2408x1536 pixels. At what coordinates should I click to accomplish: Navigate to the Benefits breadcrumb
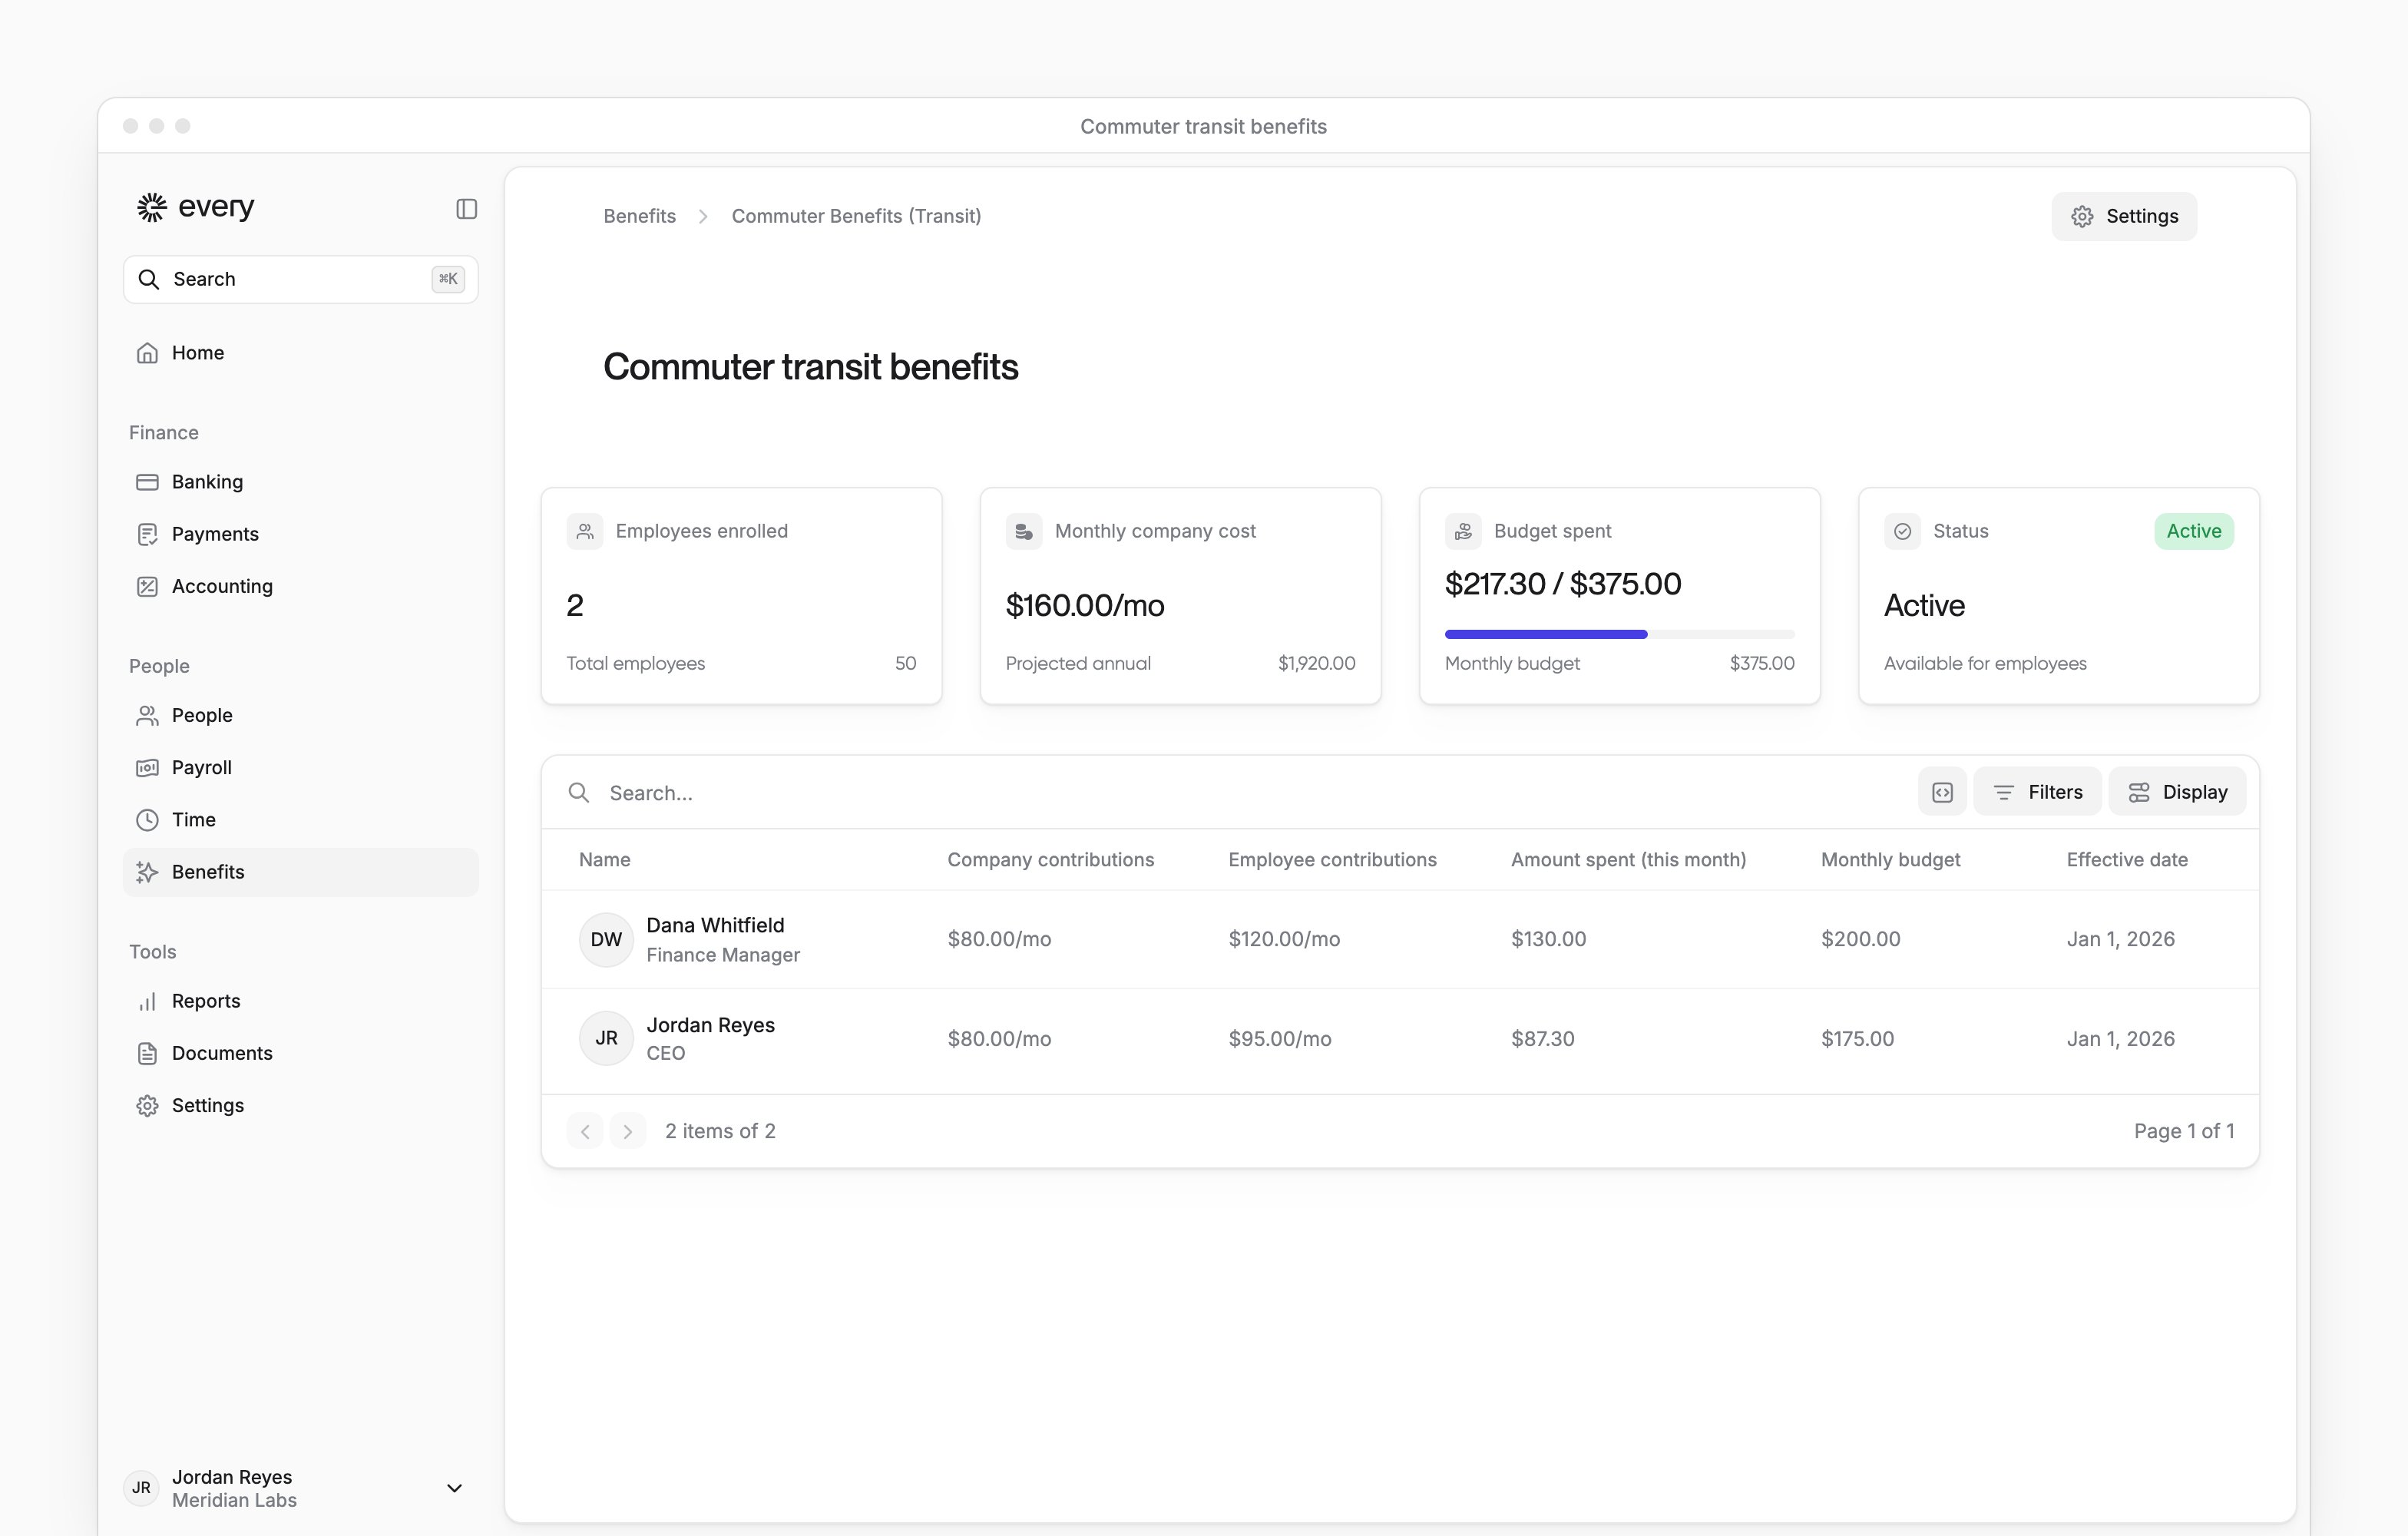[640, 216]
